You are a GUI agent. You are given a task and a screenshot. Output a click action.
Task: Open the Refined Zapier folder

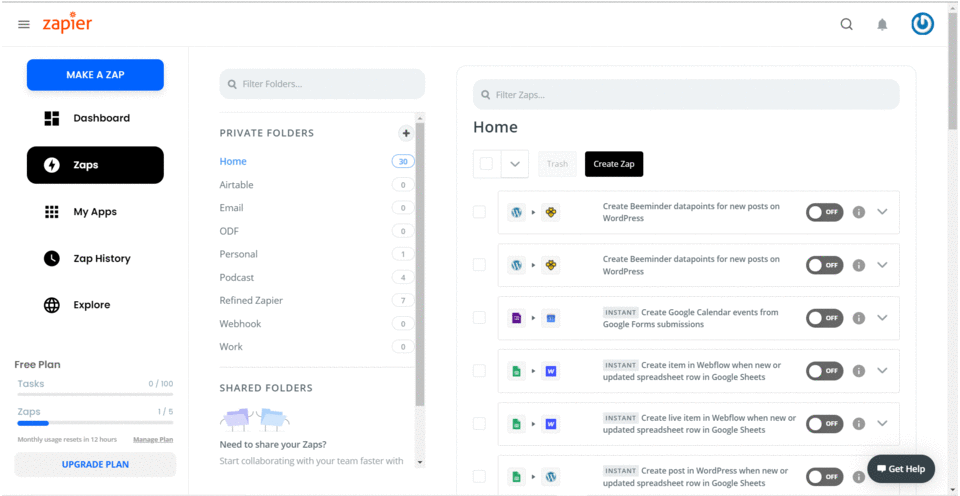pyautogui.click(x=251, y=301)
